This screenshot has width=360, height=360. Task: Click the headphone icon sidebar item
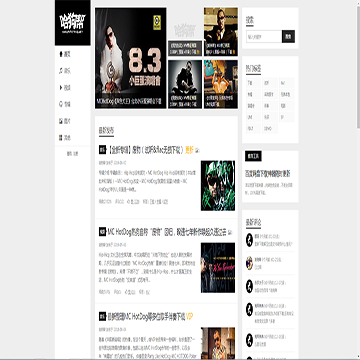pos(64,104)
